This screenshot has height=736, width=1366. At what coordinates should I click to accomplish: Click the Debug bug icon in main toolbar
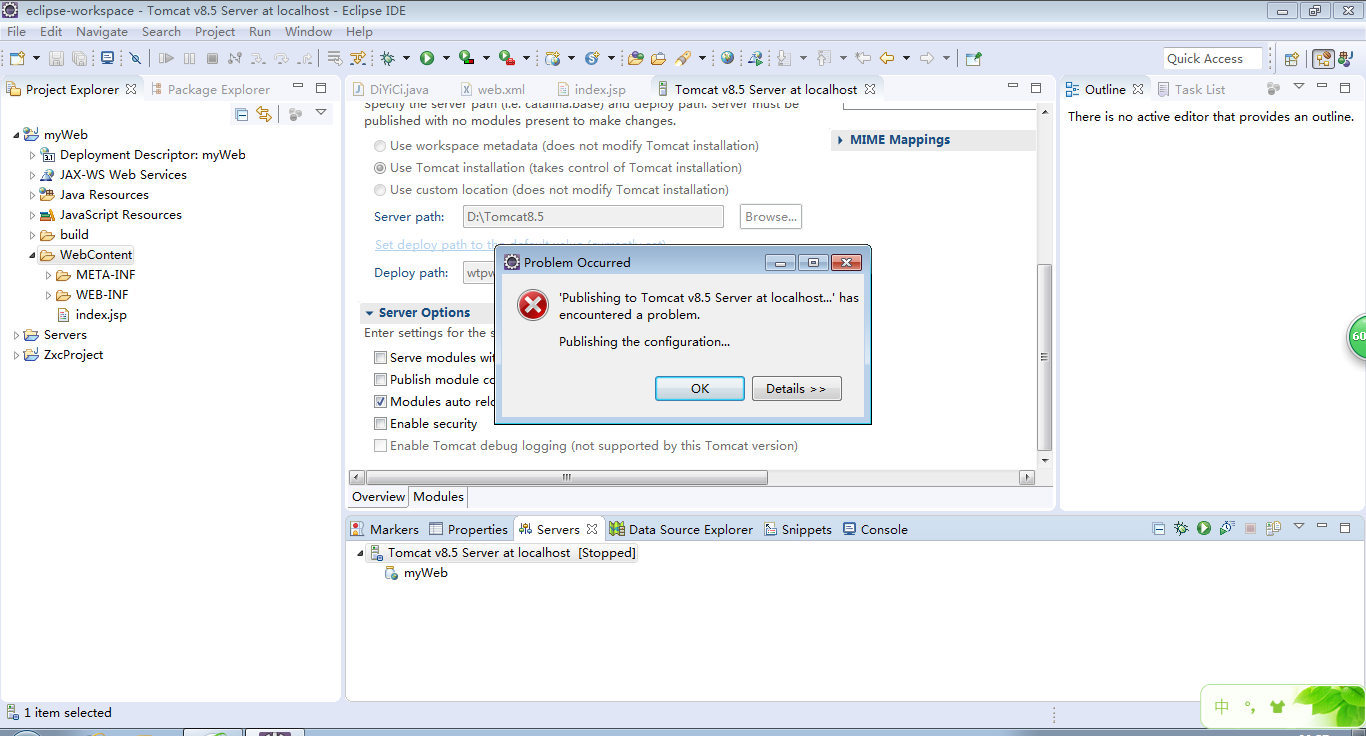pyautogui.click(x=387, y=59)
